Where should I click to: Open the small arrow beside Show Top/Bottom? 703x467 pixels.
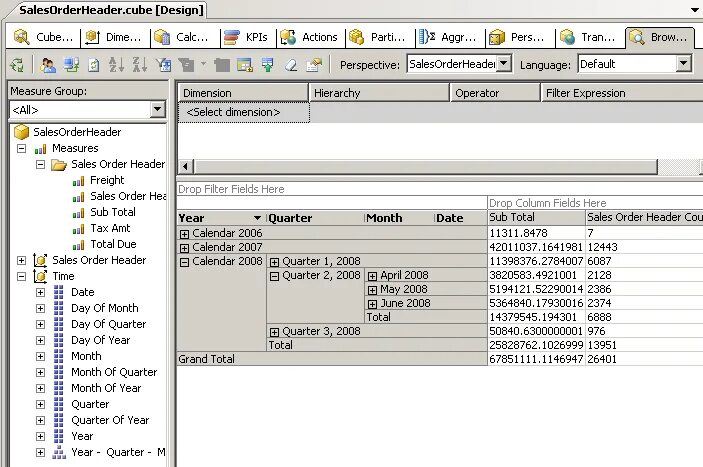click(x=204, y=64)
